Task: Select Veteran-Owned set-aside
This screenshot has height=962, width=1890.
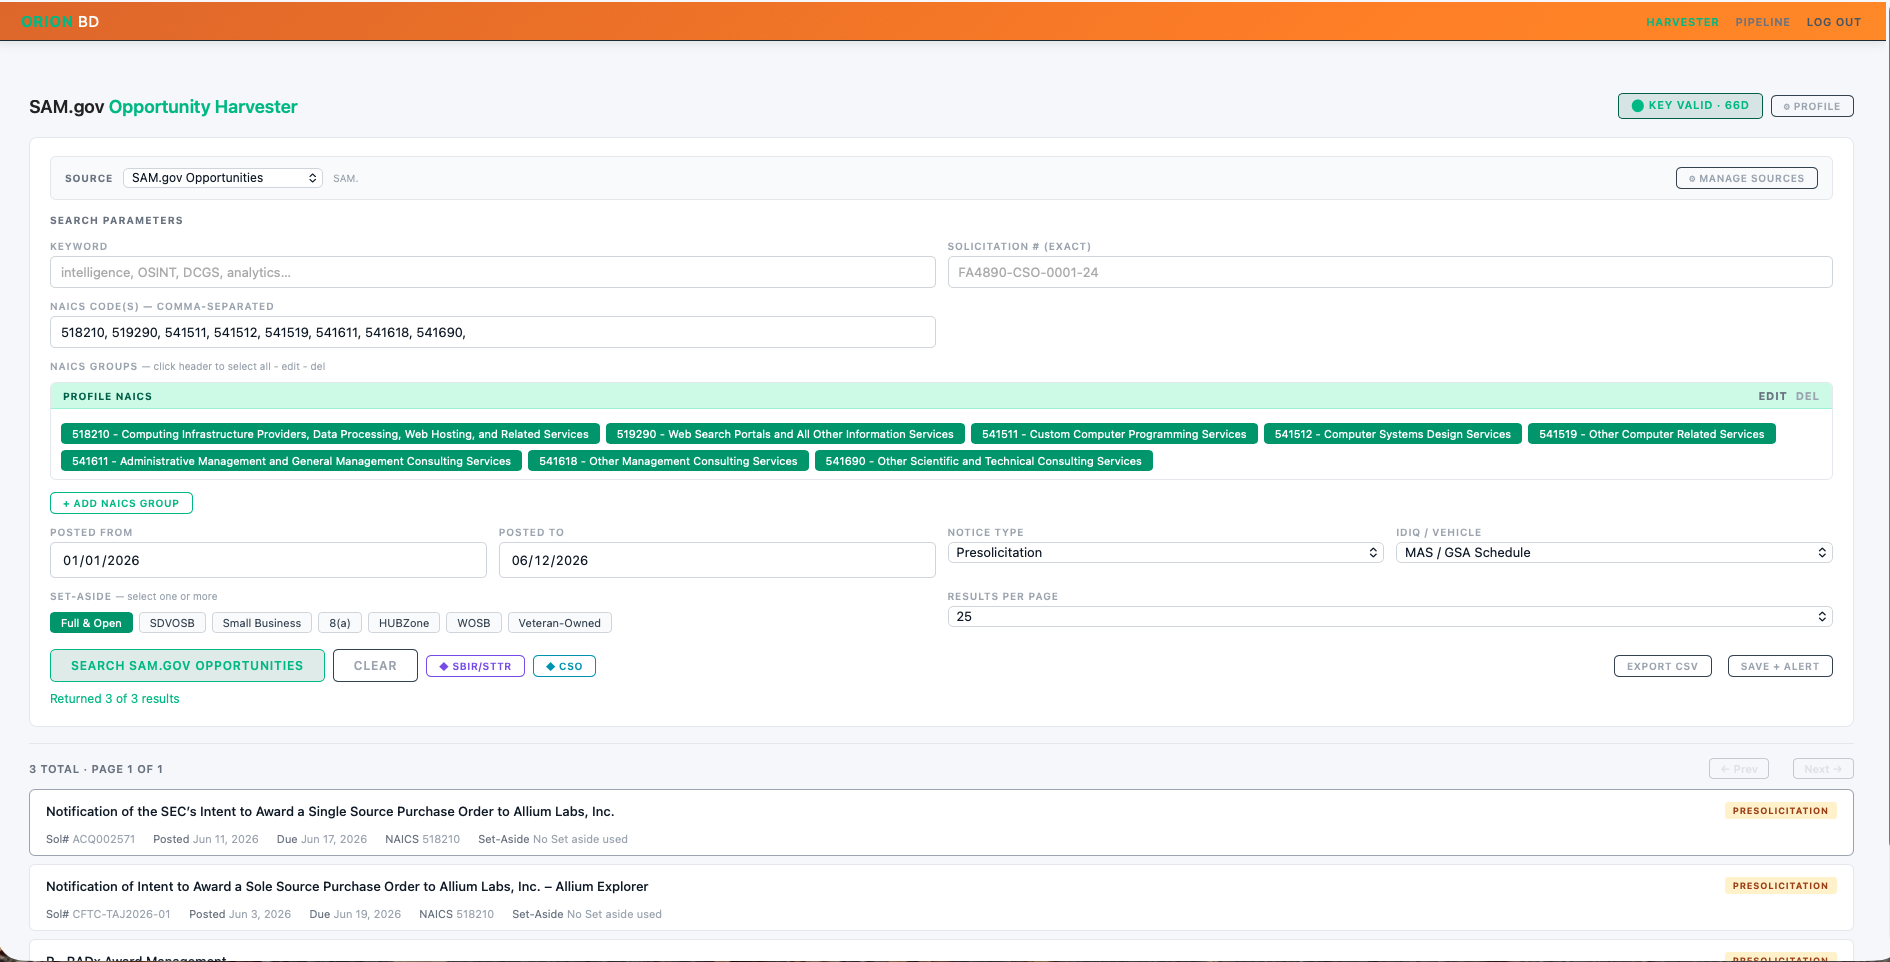Action: coord(560,623)
